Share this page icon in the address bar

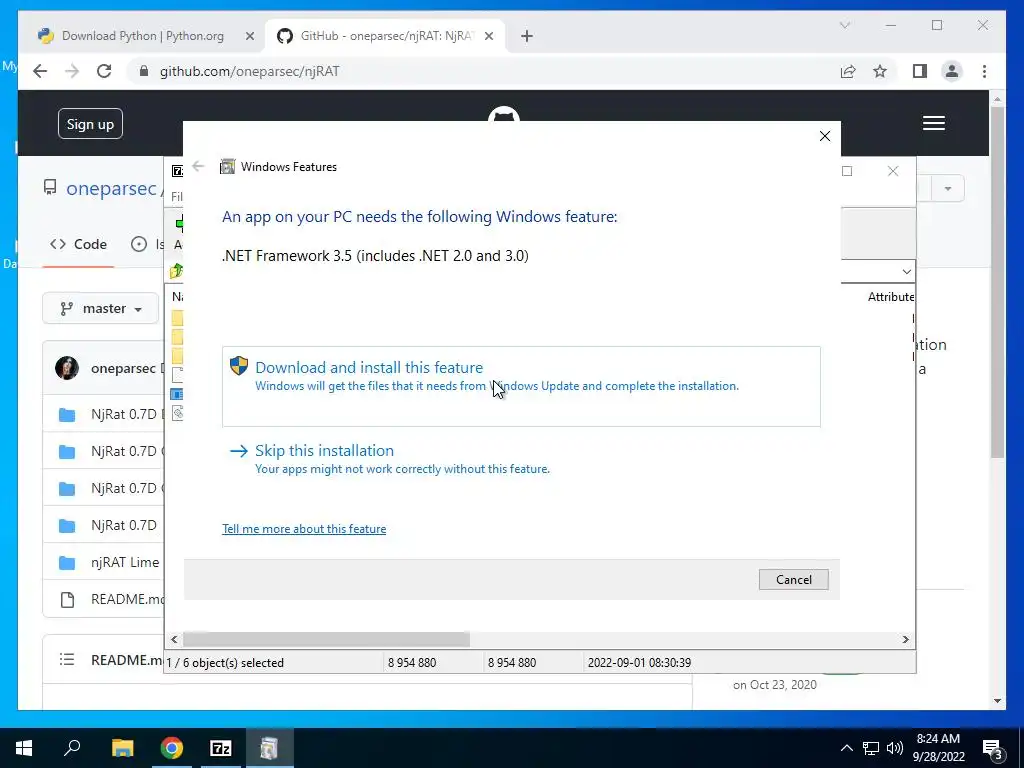(848, 71)
